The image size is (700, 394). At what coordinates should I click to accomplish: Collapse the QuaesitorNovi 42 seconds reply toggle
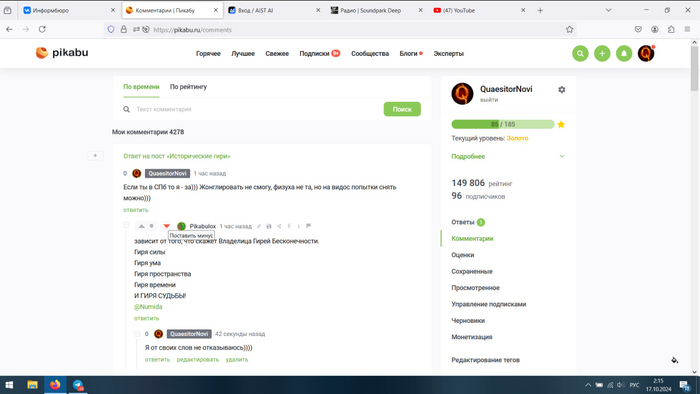pyautogui.click(x=137, y=333)
